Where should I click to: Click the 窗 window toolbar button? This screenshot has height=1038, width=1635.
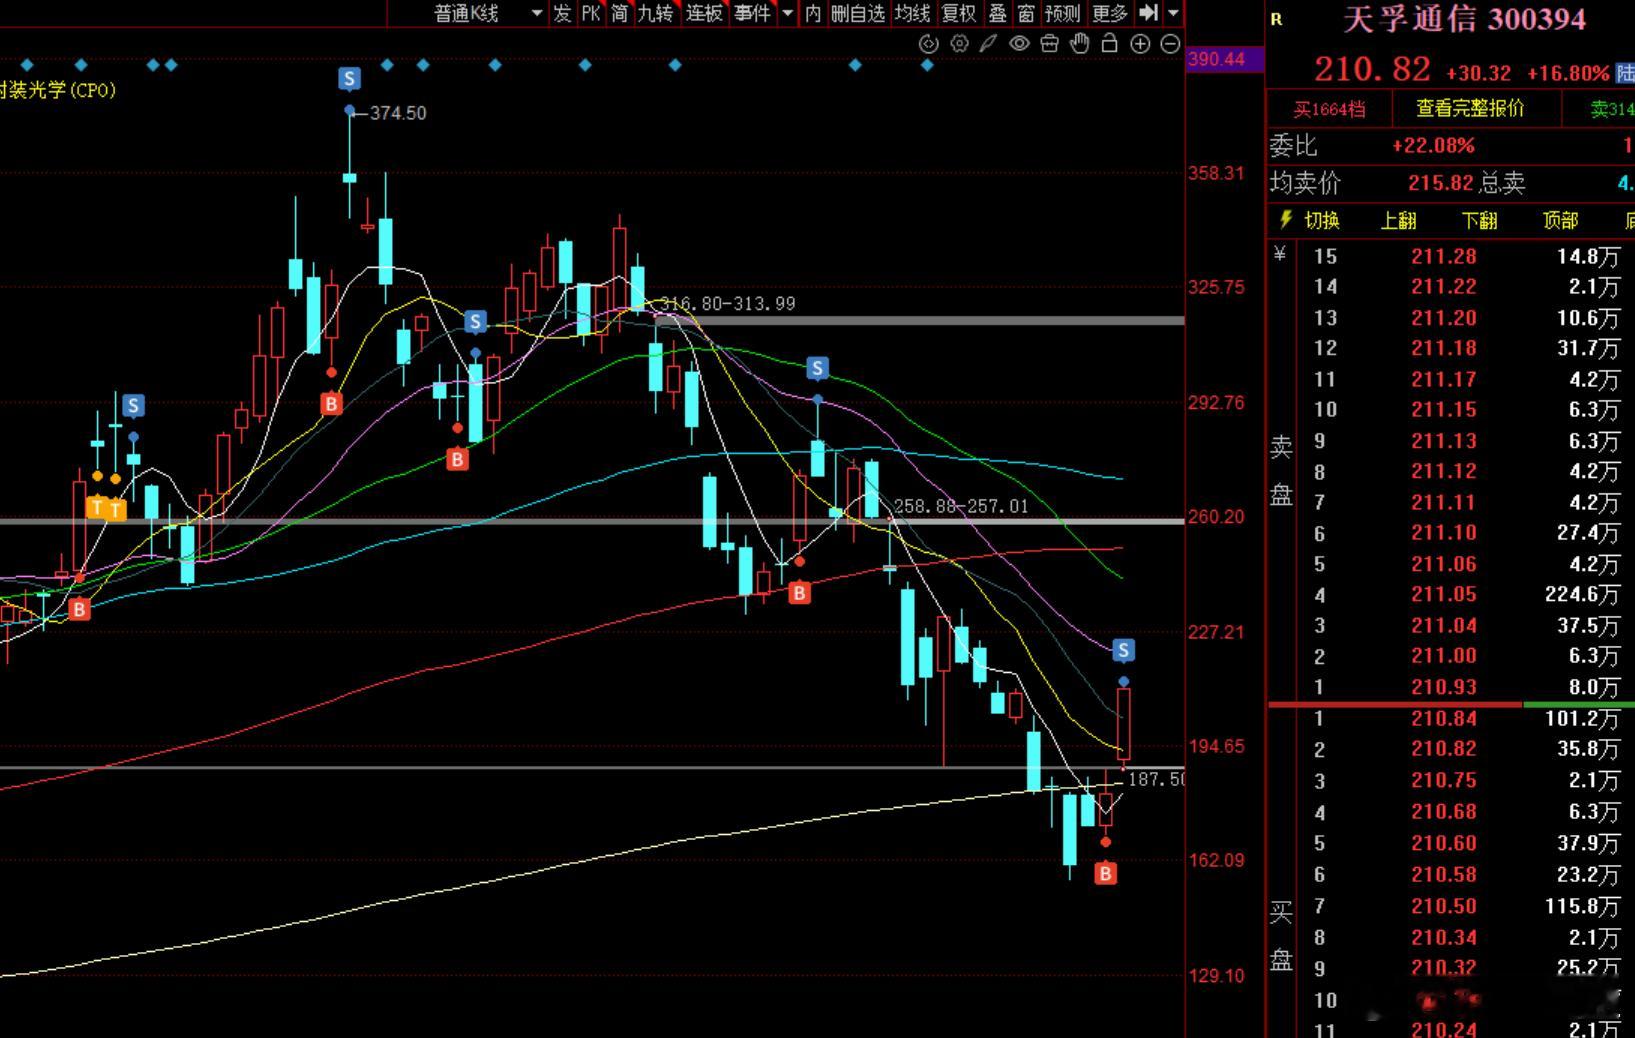tap(1026, 13)
